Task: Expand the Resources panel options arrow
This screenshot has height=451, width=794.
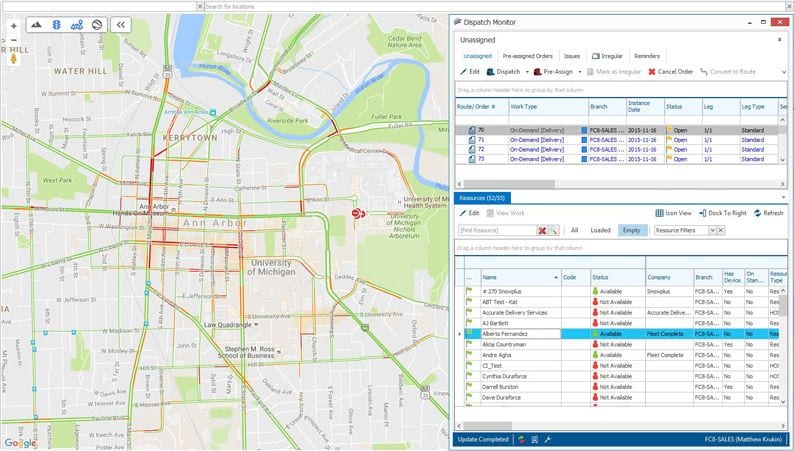Action: tap(784, 198)
